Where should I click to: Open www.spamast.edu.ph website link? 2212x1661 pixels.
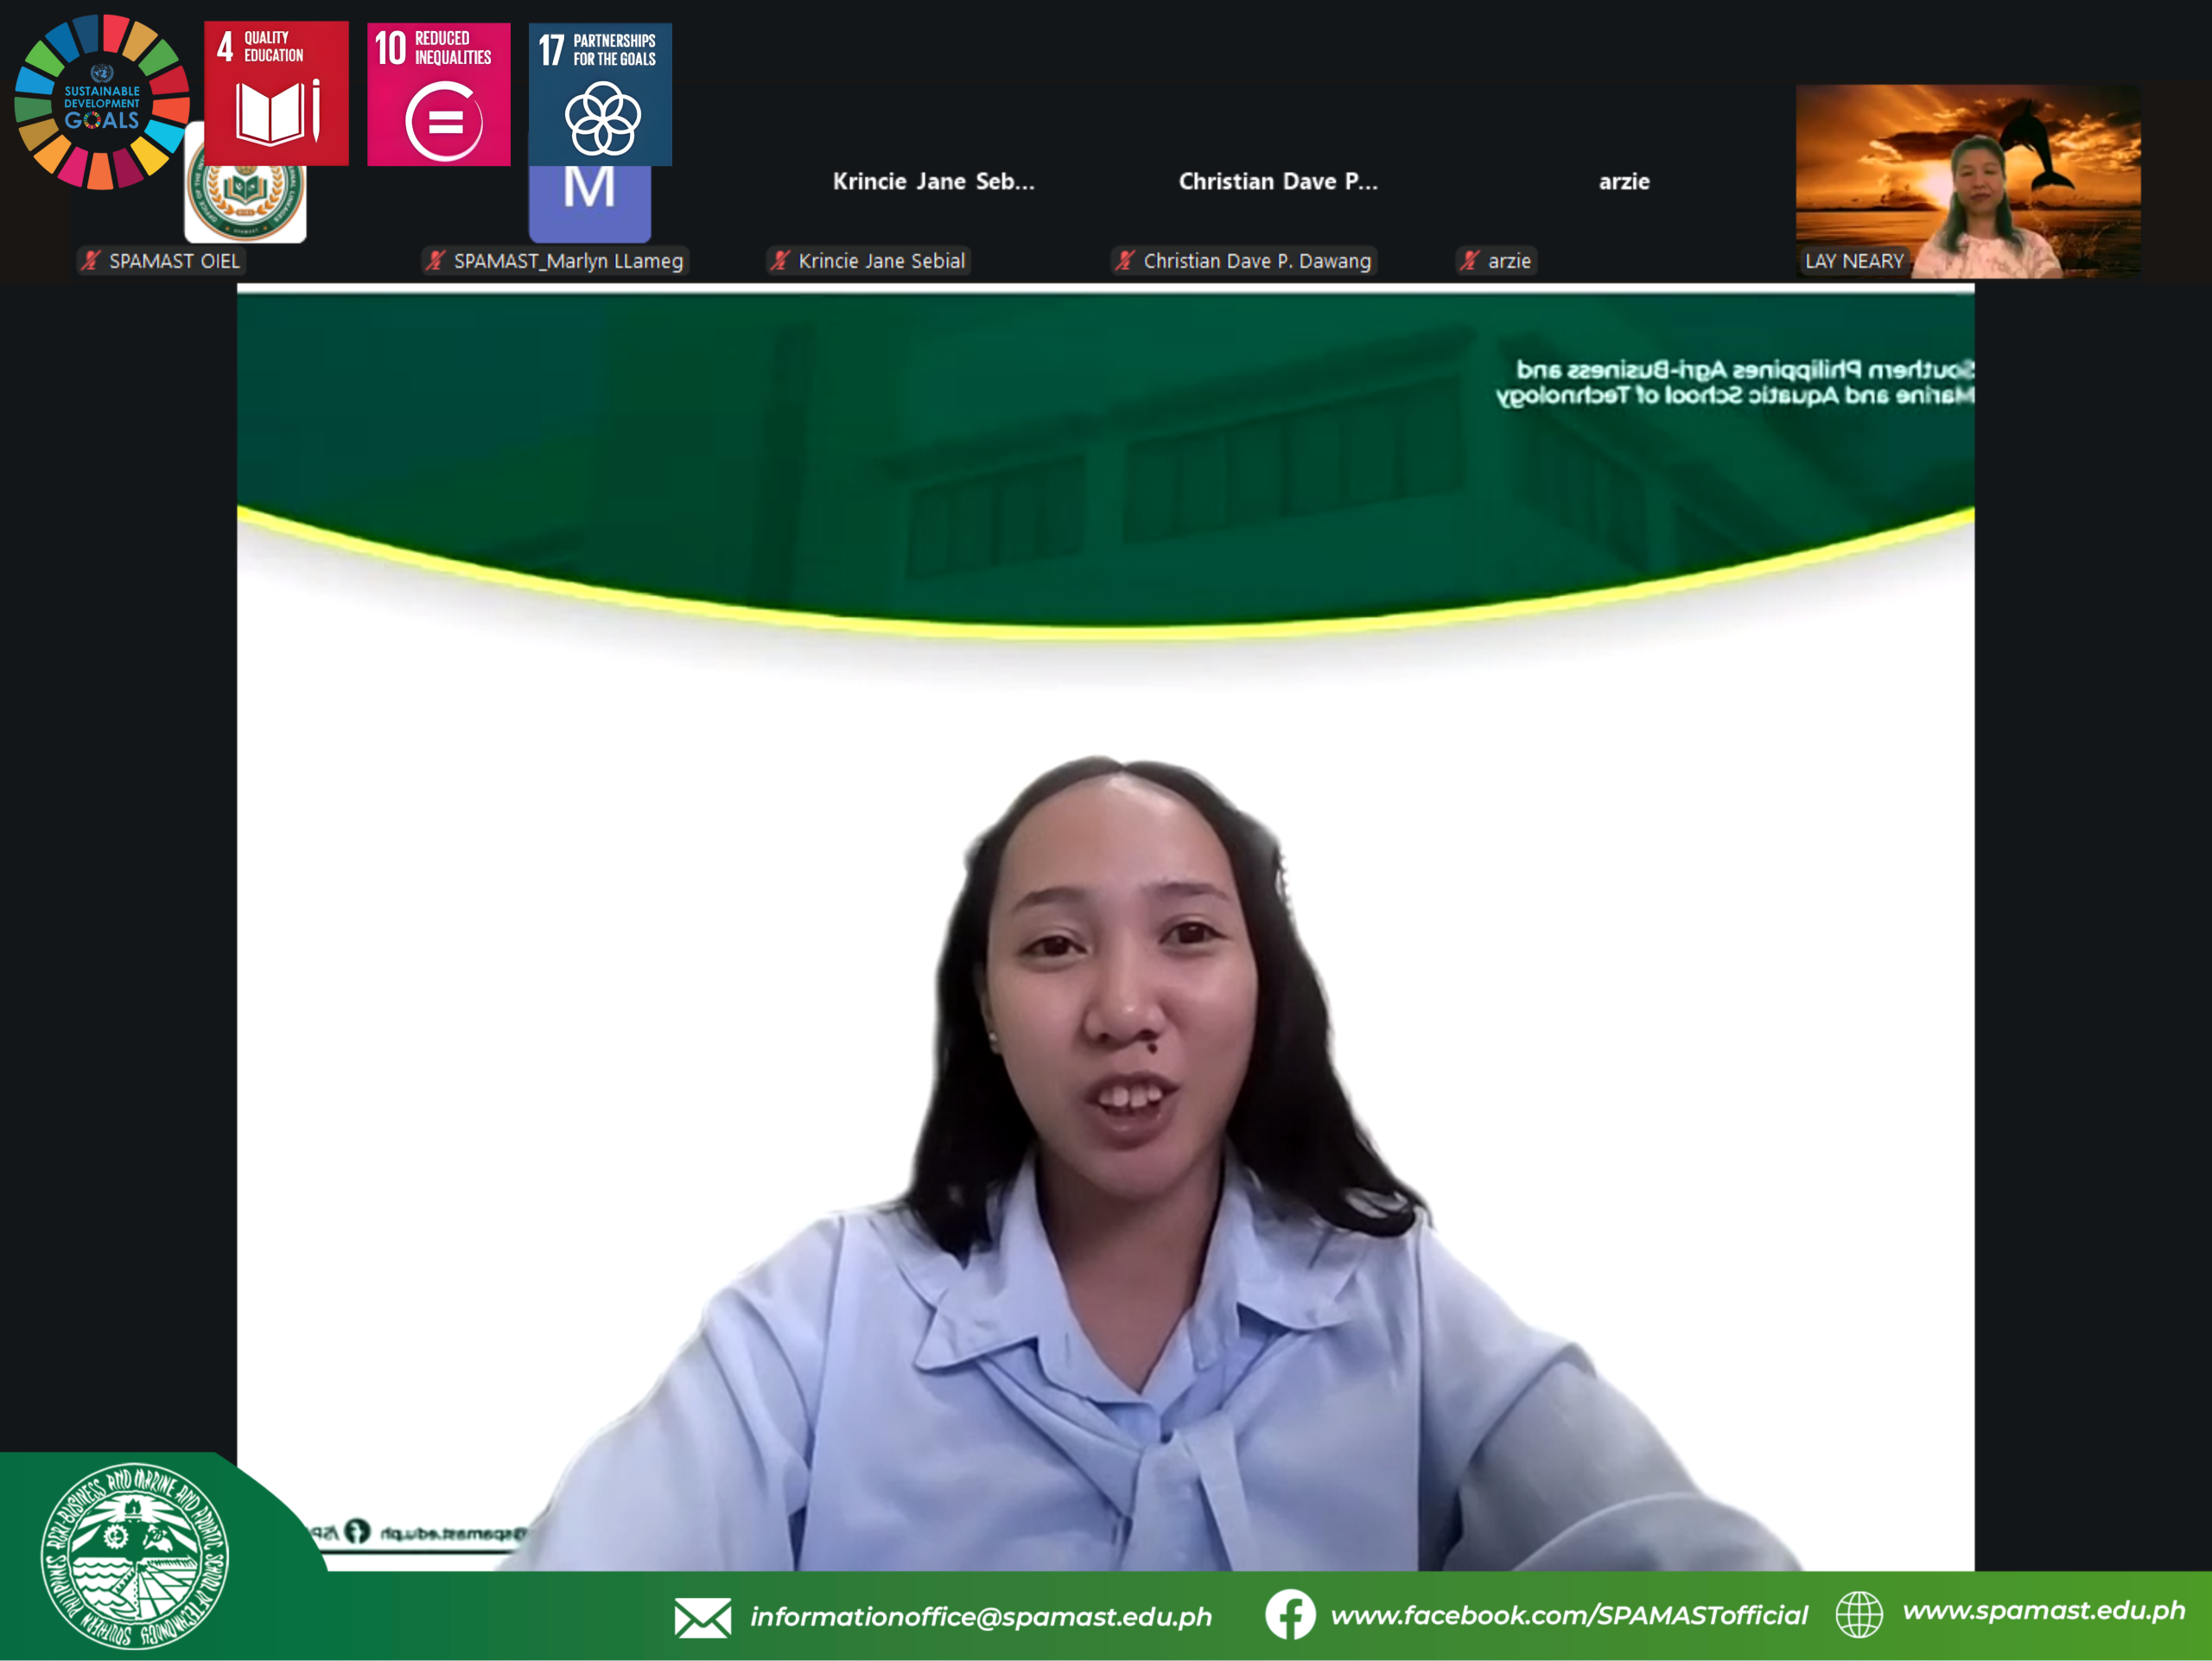pyautogui.click(x=2043, y=1610)
